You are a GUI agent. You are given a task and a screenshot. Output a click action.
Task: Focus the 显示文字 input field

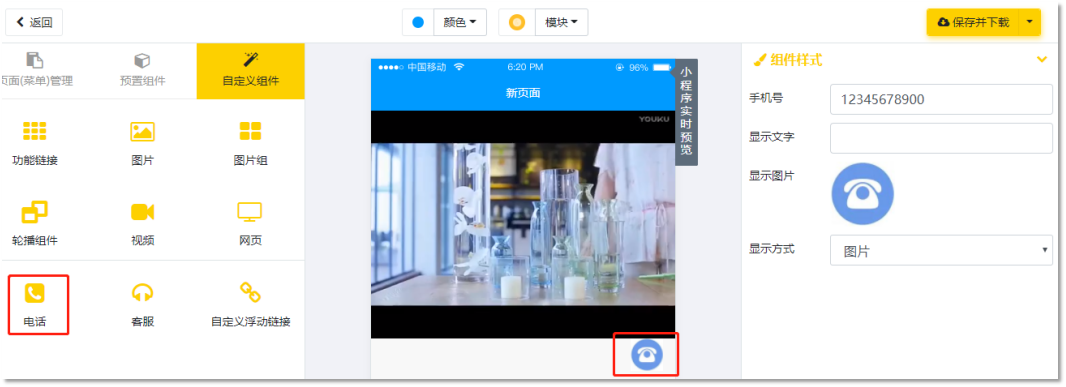(x=941, y=138)
